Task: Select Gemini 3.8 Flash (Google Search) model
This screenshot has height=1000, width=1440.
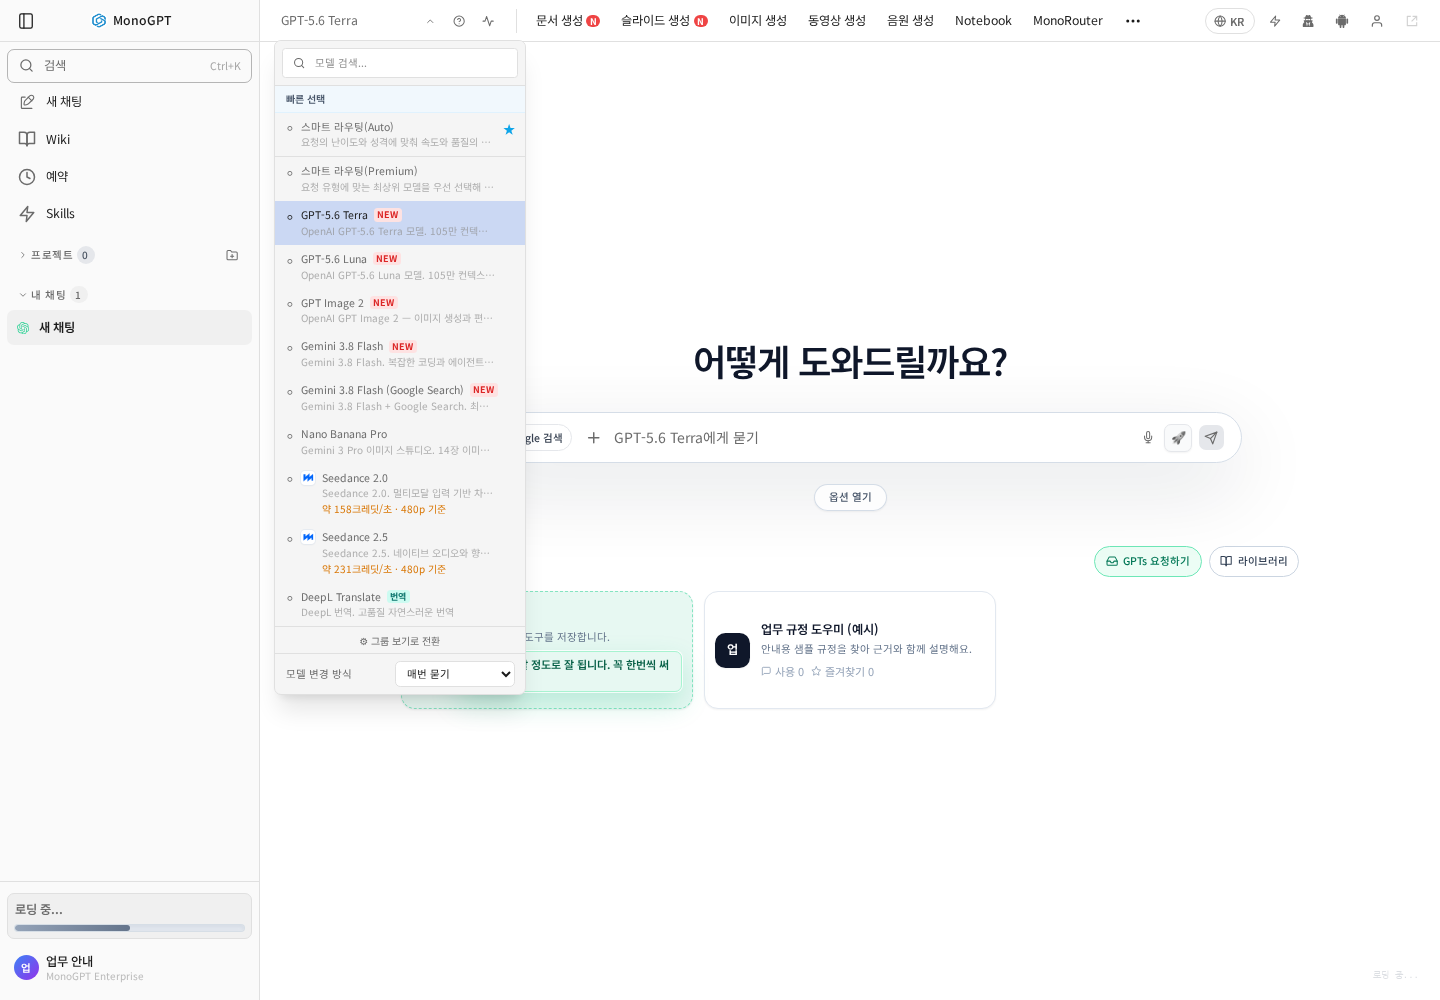Action: tap(400, 398)
